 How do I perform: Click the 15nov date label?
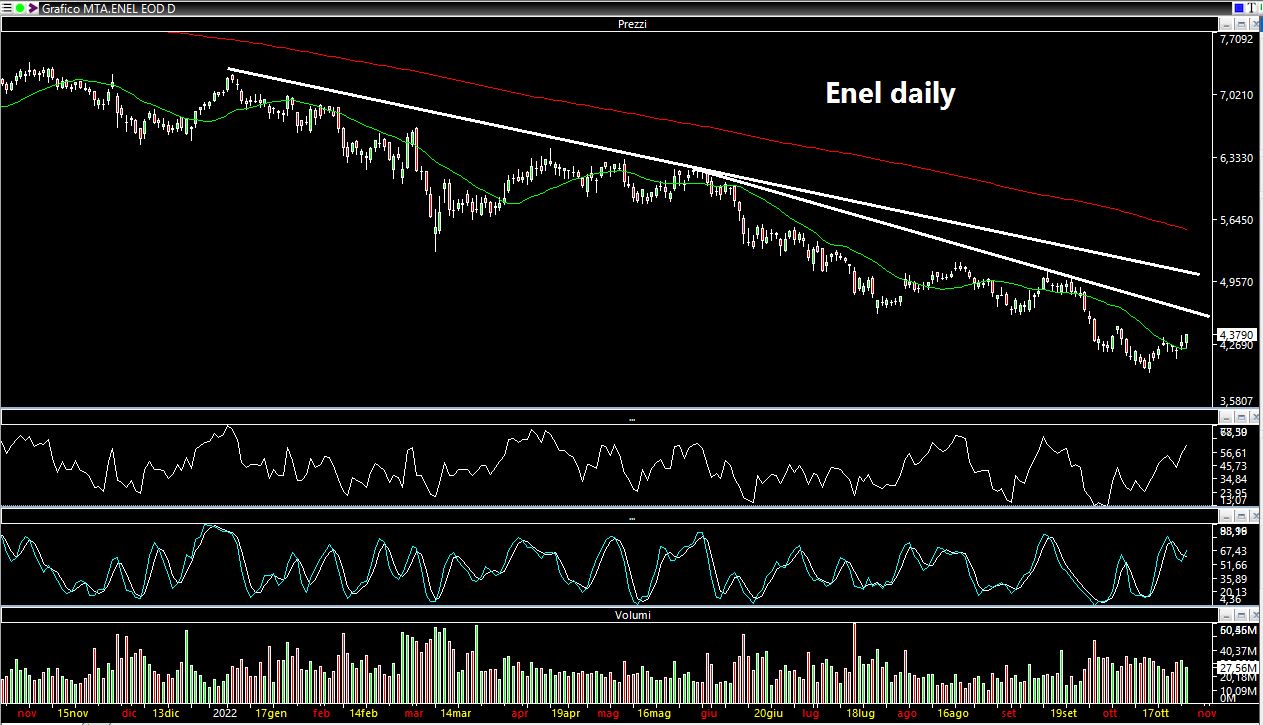tap(73, 714)
